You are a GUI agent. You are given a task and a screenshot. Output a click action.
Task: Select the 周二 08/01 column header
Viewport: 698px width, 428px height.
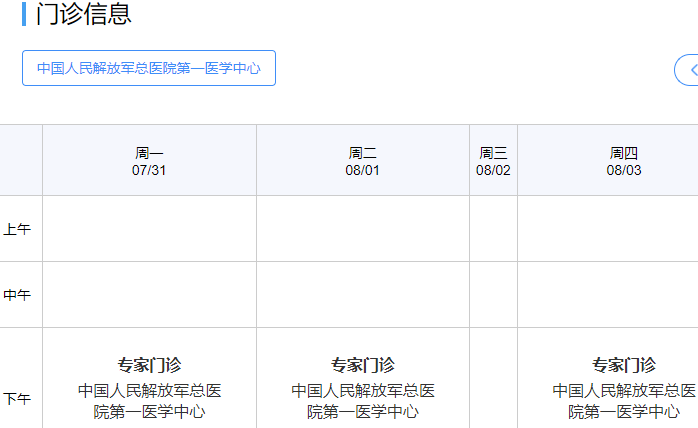point(363,161)
